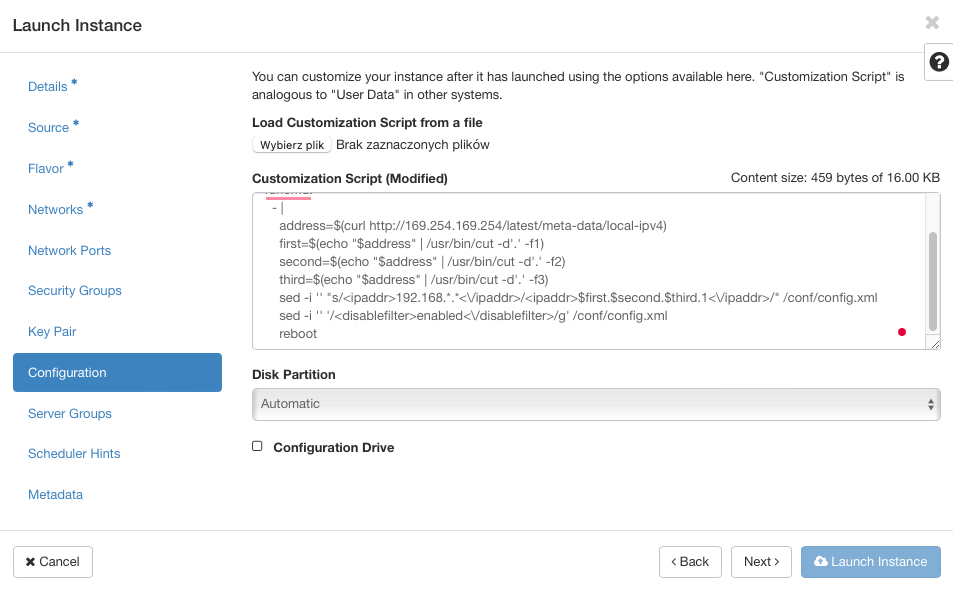This screenshot has height=592, width=953.
Task: Go back with the Back button
Action: 690,562
